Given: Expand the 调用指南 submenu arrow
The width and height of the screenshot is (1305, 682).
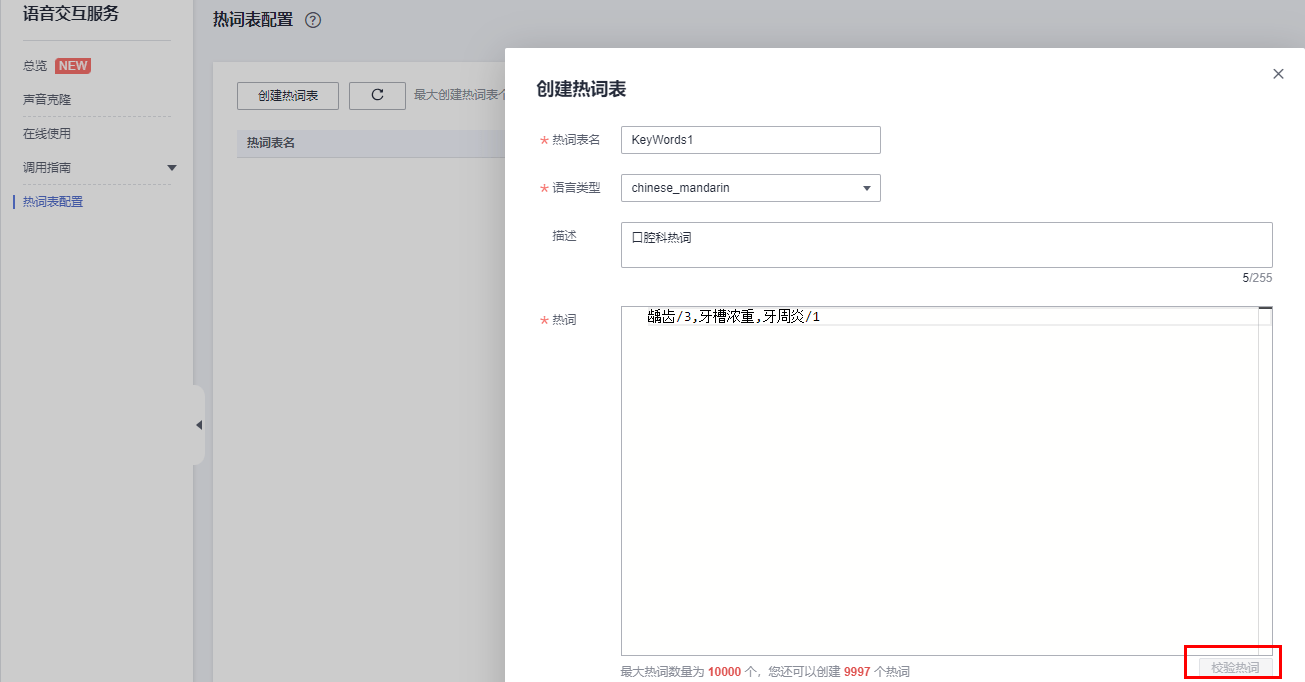Looking at the screenshot, I should [x=171, y=168].
